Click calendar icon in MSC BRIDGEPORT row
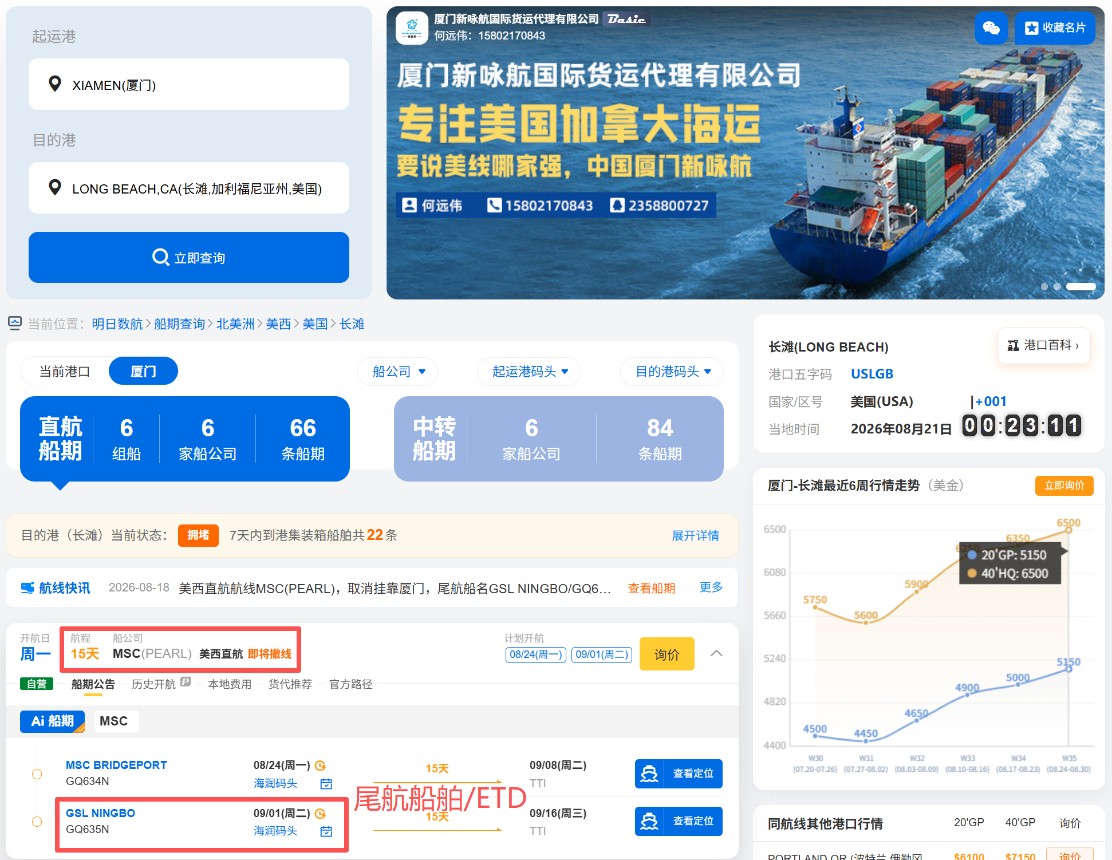This screenshot has width=1112, height=860. click(326, 783)
